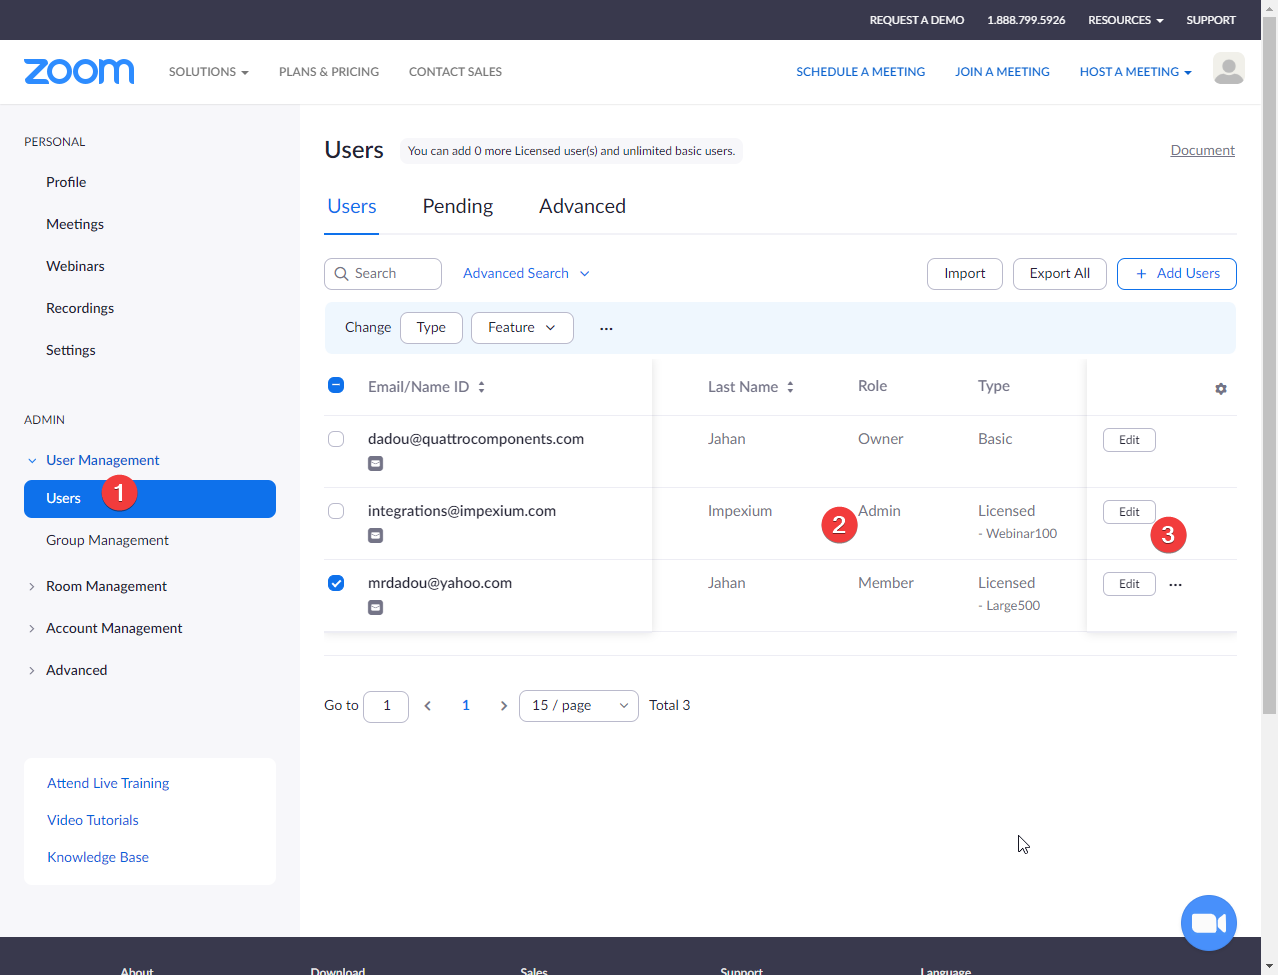
Task: Open the Resources dropdown
Action: pos(1125,20)
